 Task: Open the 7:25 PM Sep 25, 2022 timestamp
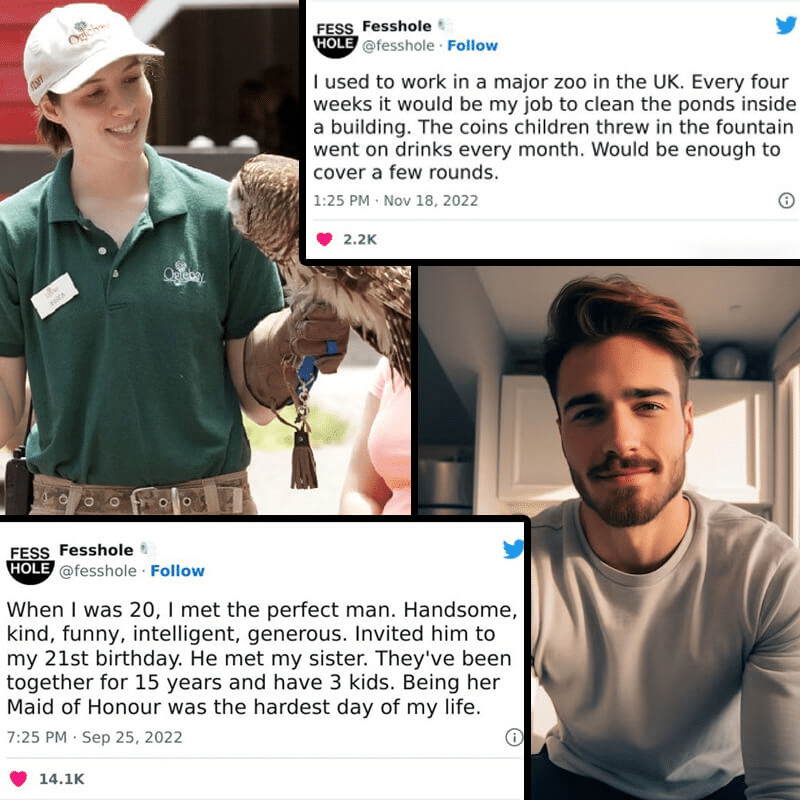[94, 737]
